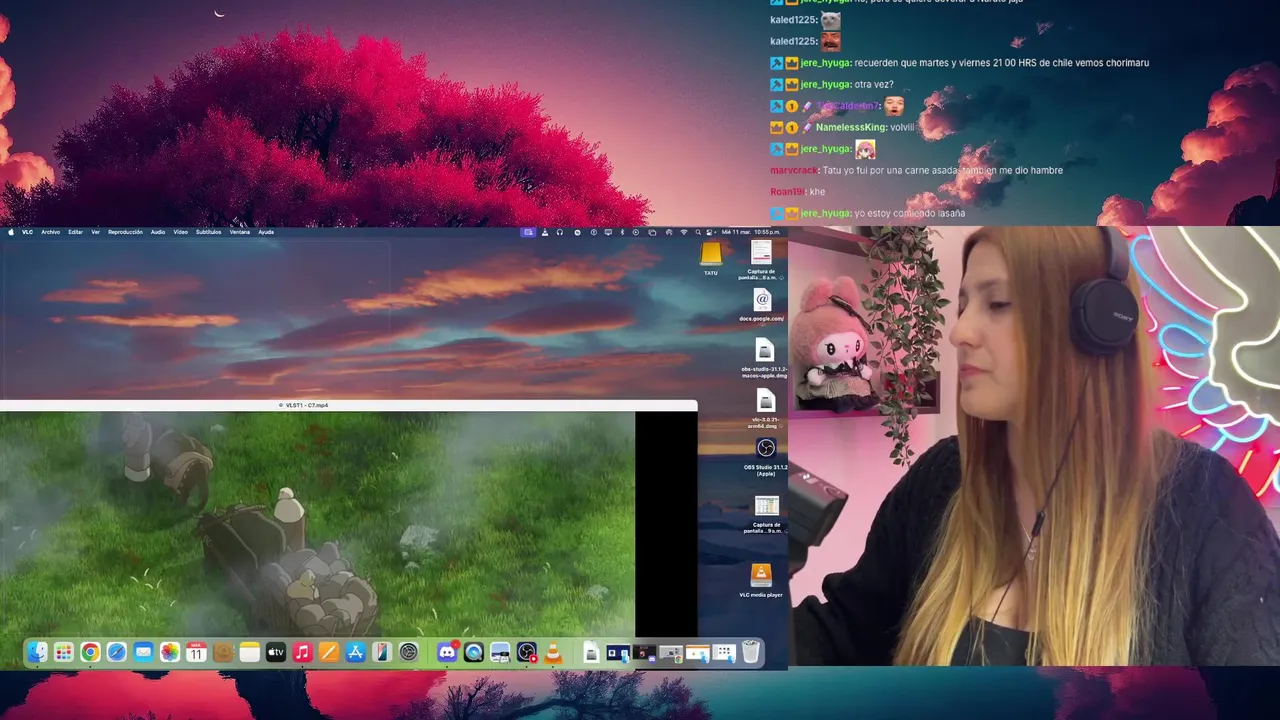Open the Notes app in the Dock

(x=249, y=653)
